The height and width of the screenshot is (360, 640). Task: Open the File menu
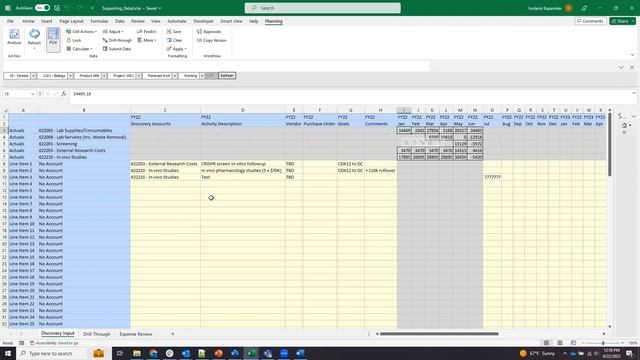10,21
